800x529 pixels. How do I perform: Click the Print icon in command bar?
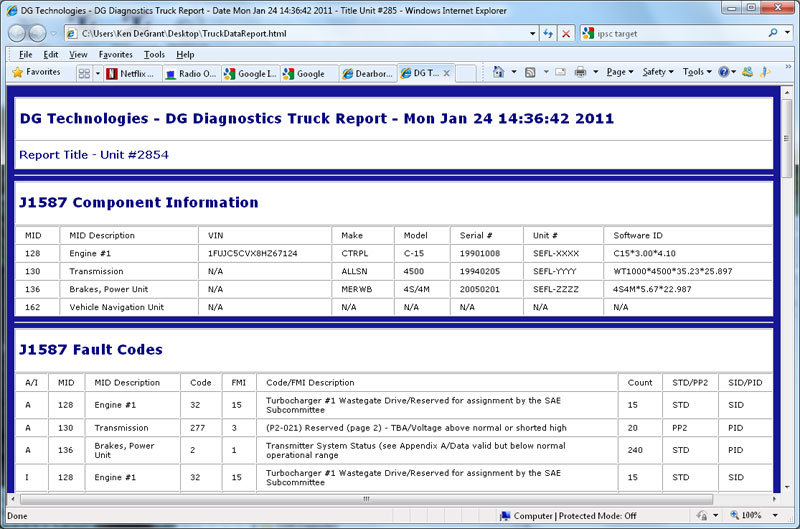[x=580, y=72]
